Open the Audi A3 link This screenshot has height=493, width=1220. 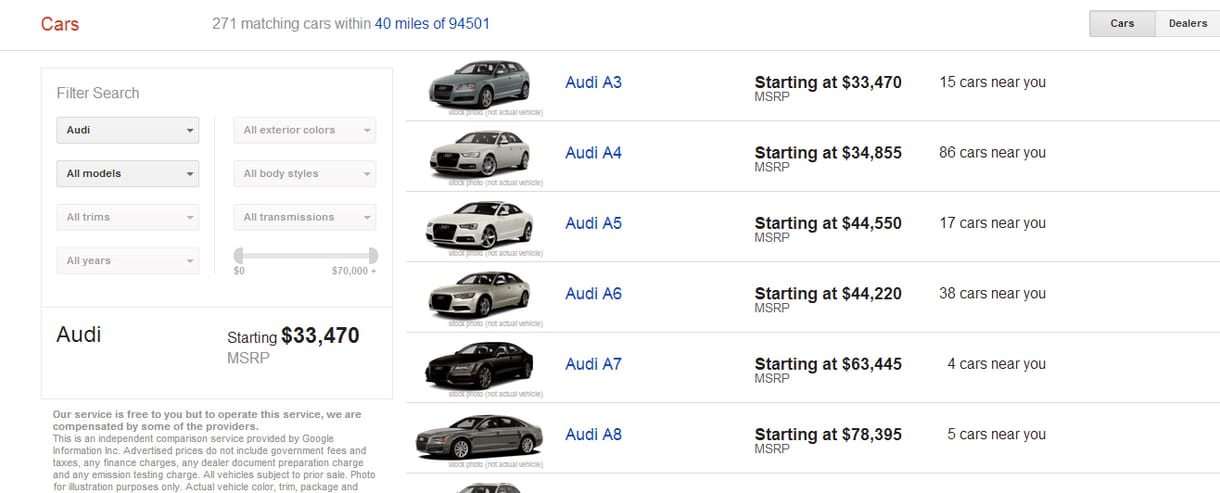click(593, 82)
